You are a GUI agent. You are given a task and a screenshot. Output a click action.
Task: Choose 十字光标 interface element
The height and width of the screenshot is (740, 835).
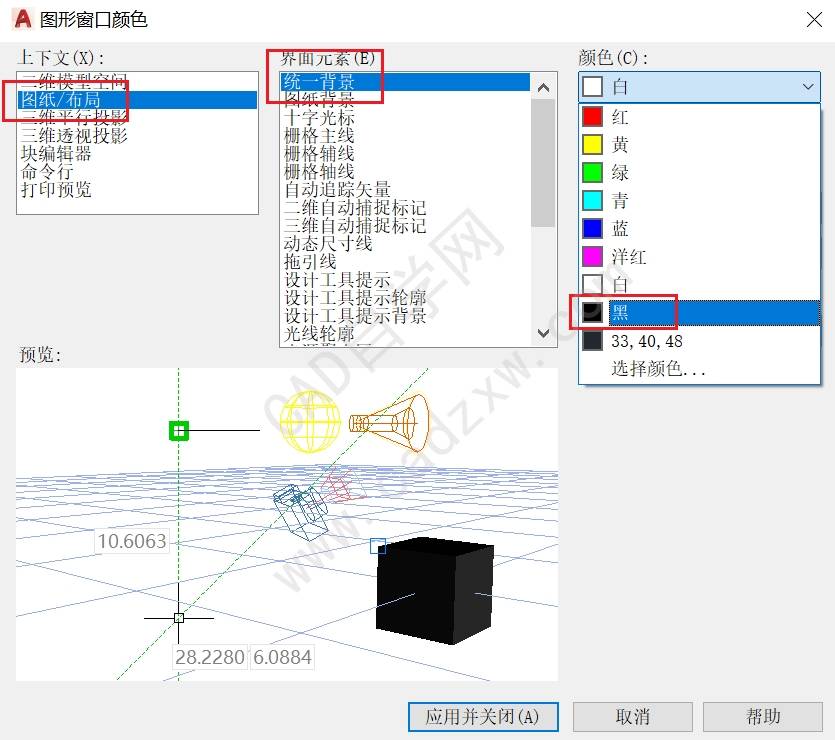pyautogui.click(x=319, y=118)
